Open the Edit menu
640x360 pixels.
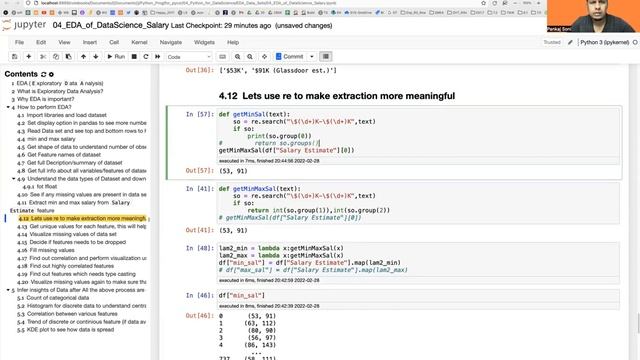coord(41,42)
